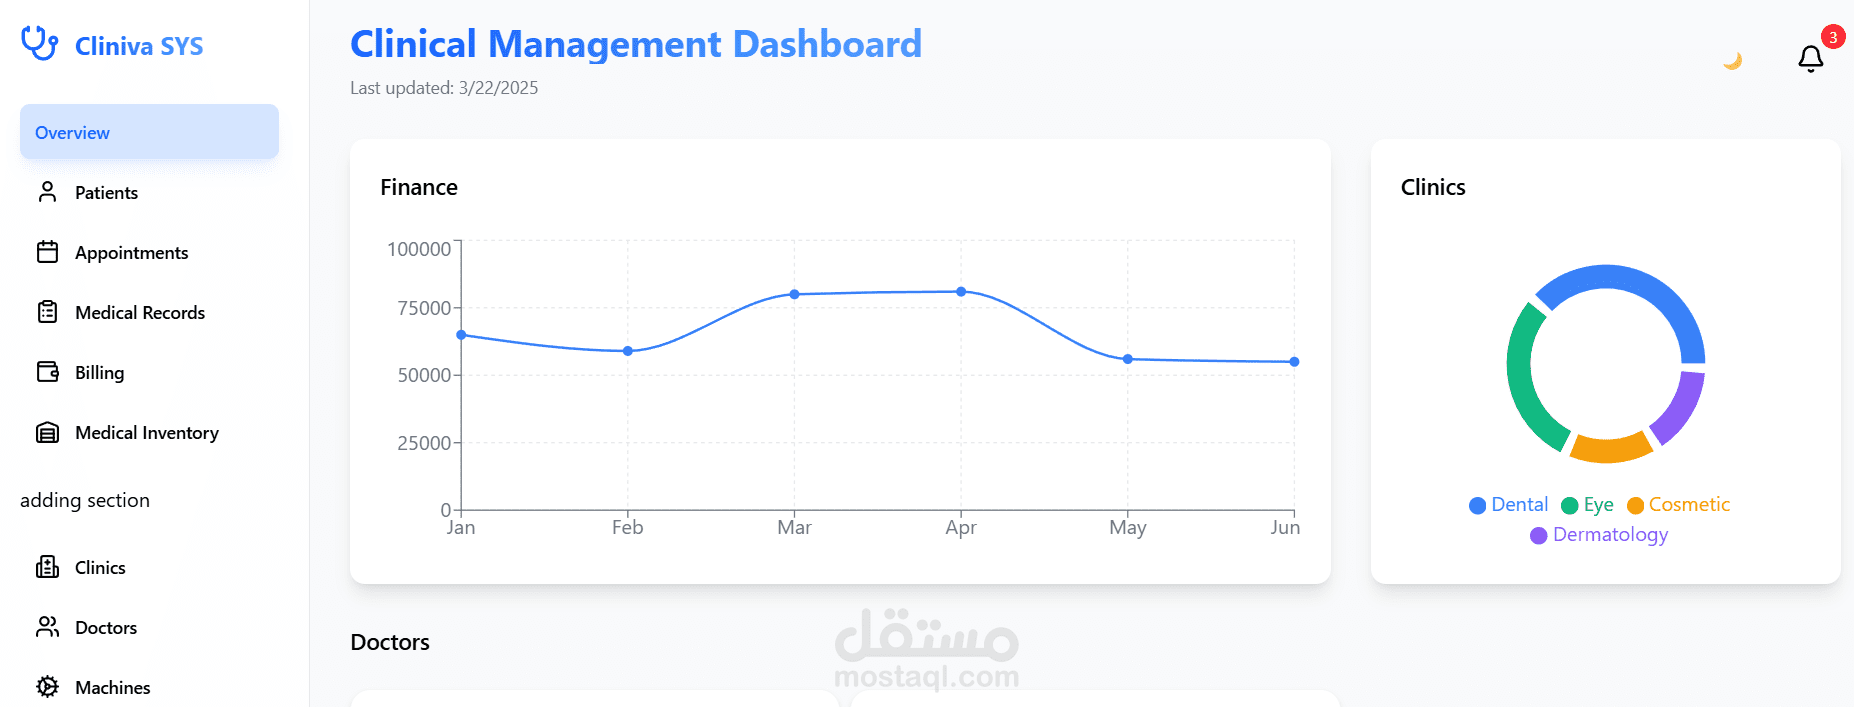Open the Machines entry in the sidebar
Viewport: 1854px width, 707px height.
(x=112, y=688)
